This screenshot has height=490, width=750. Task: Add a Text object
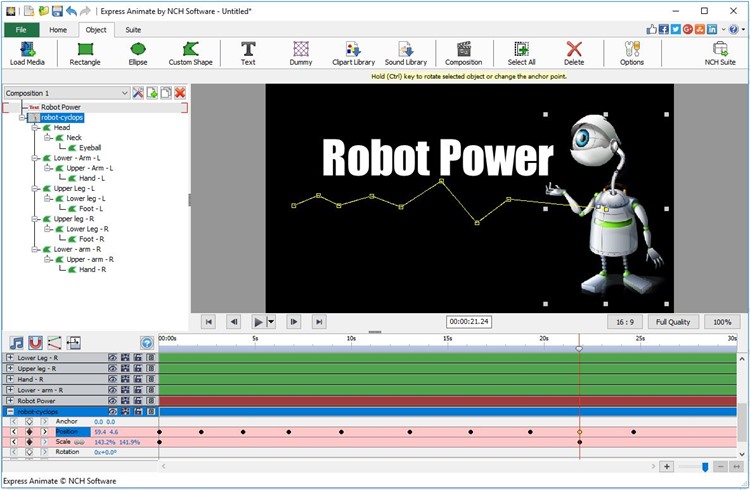click(248, 53)
